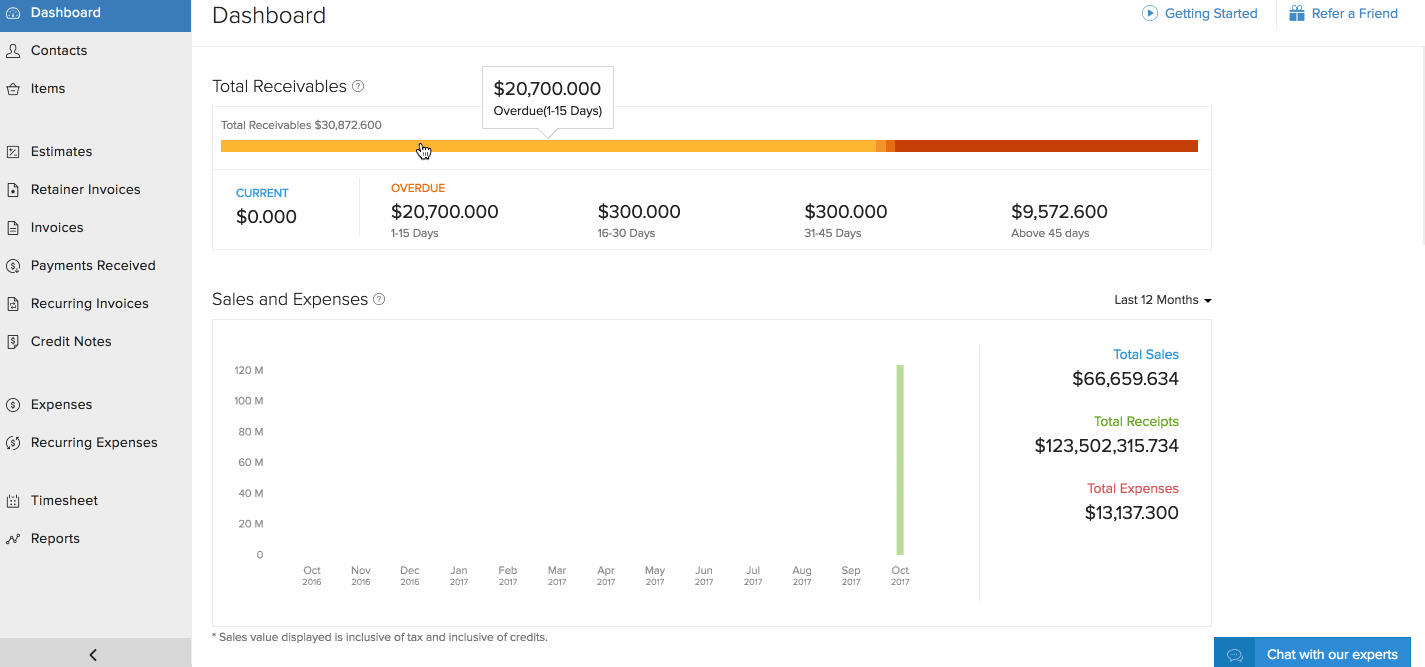1425x667 pixels.
Task: Click the Items basket icon
Action: click(x=13, y=89)
